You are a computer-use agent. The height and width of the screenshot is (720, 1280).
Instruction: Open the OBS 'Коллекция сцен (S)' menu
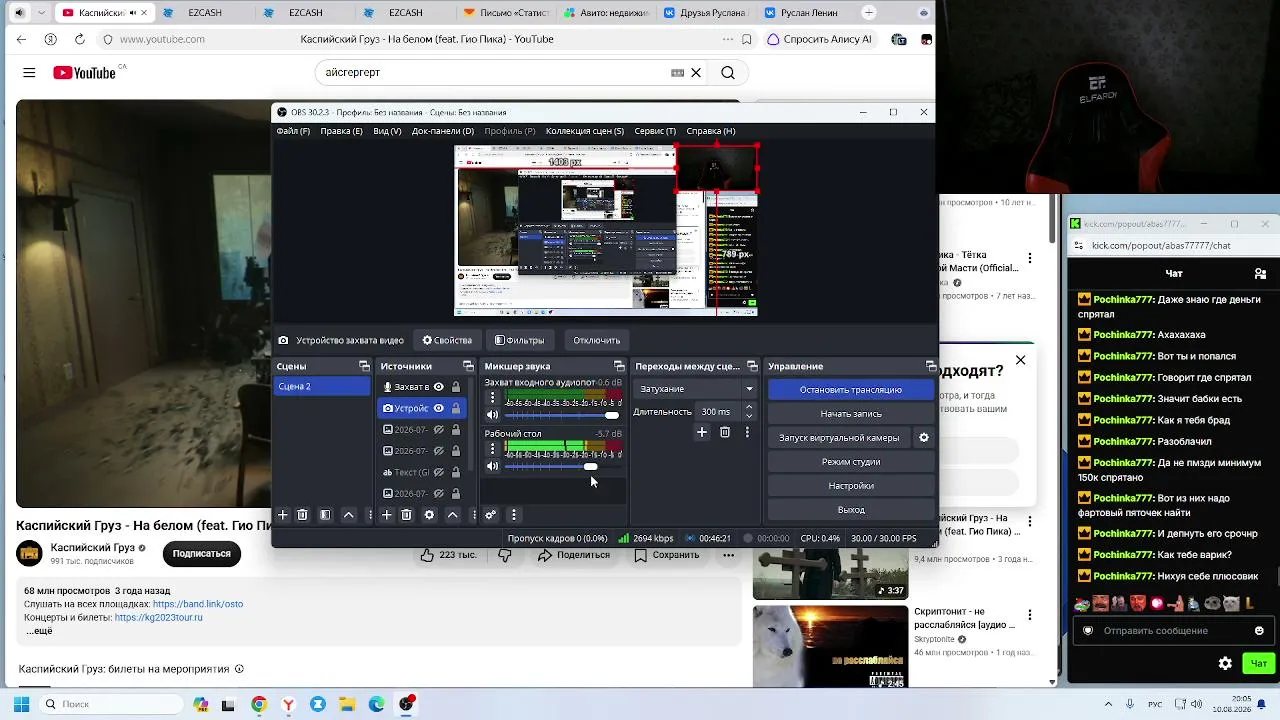[585, 131]
